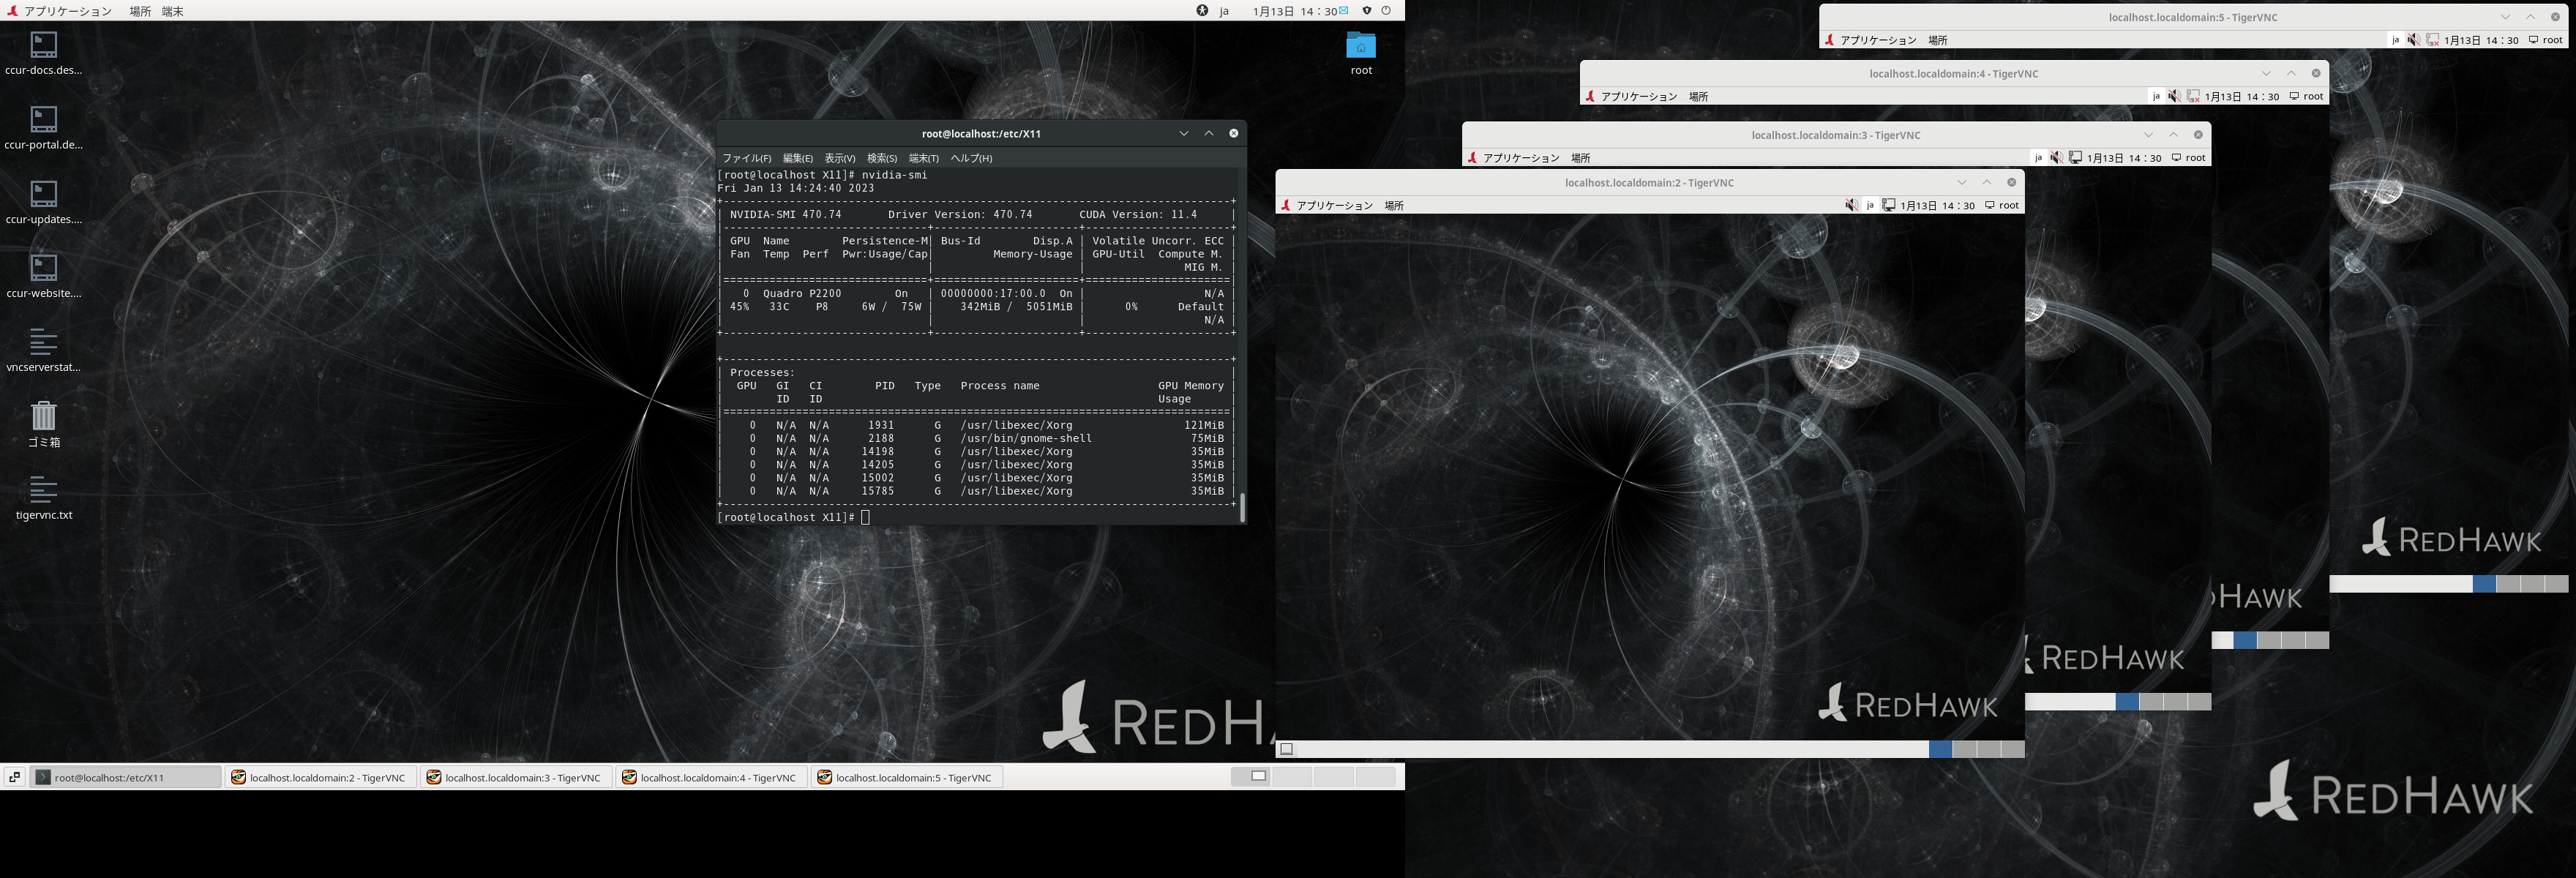
Task: Click disconnected network icon in localdomain:5 window
Action: pyautogui.click(x=2433, y=40)
